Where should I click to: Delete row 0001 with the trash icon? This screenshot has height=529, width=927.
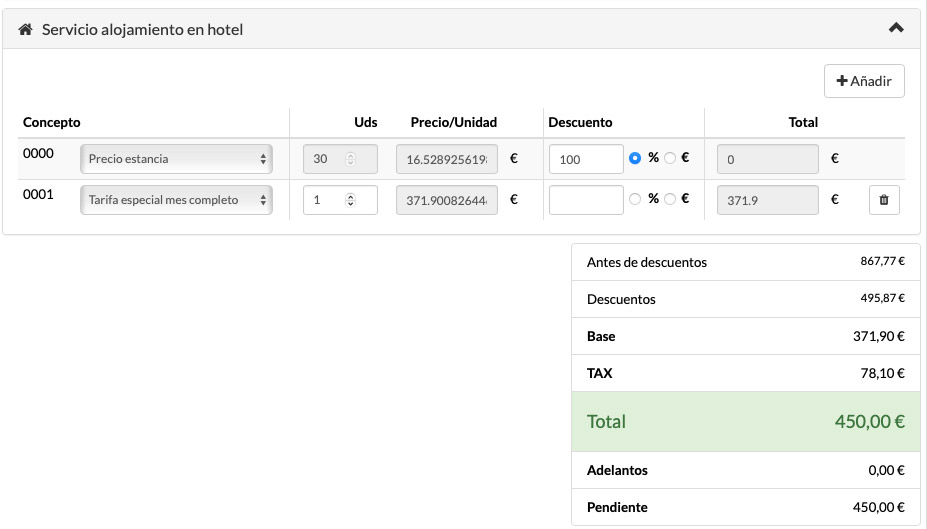tap(883, 200)
